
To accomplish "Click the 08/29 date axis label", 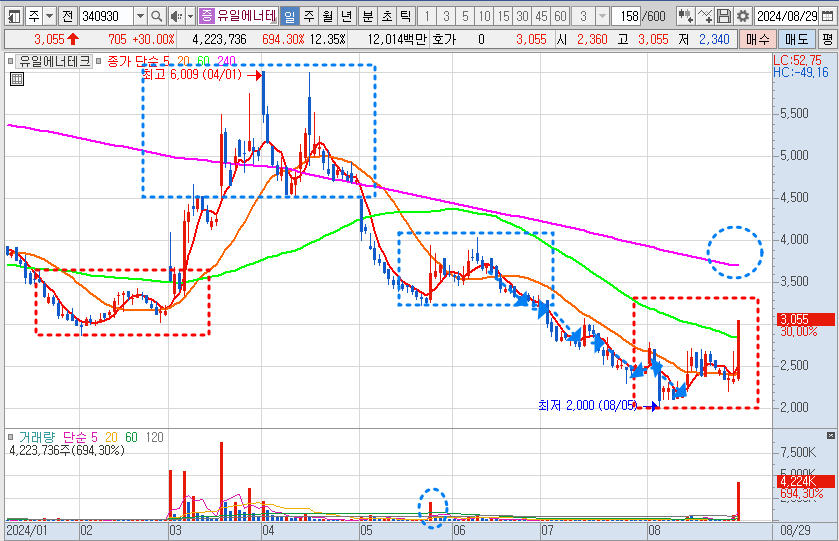I will [795, 531].
